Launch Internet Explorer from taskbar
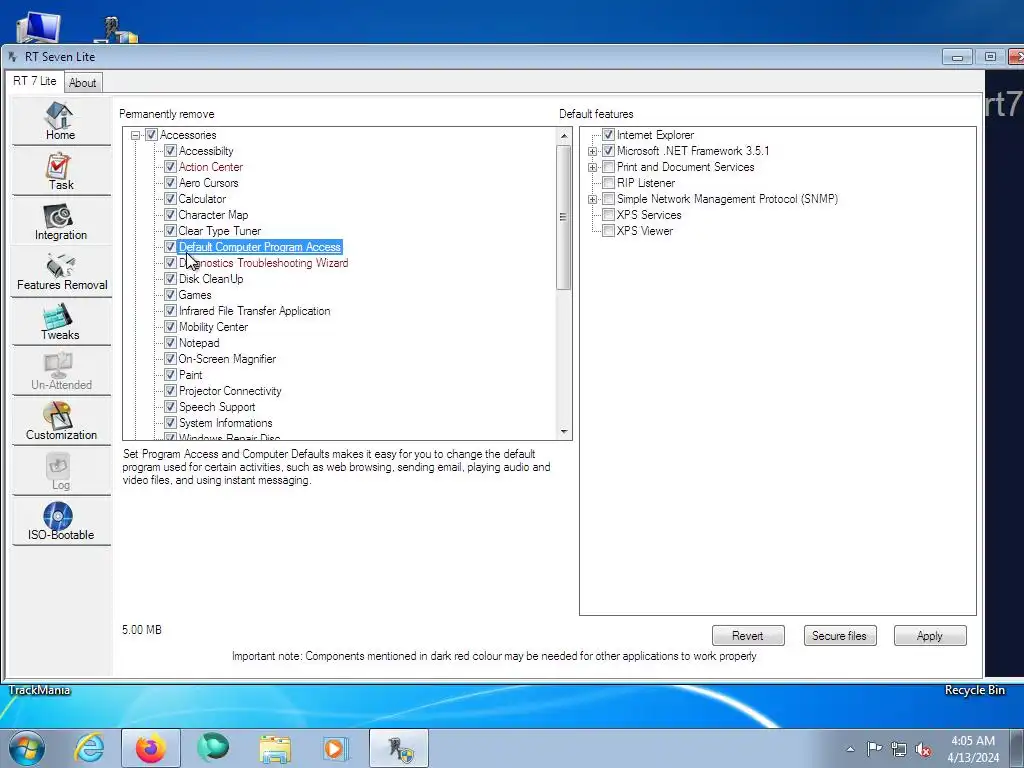1024x768 pixels. point(89,748)
